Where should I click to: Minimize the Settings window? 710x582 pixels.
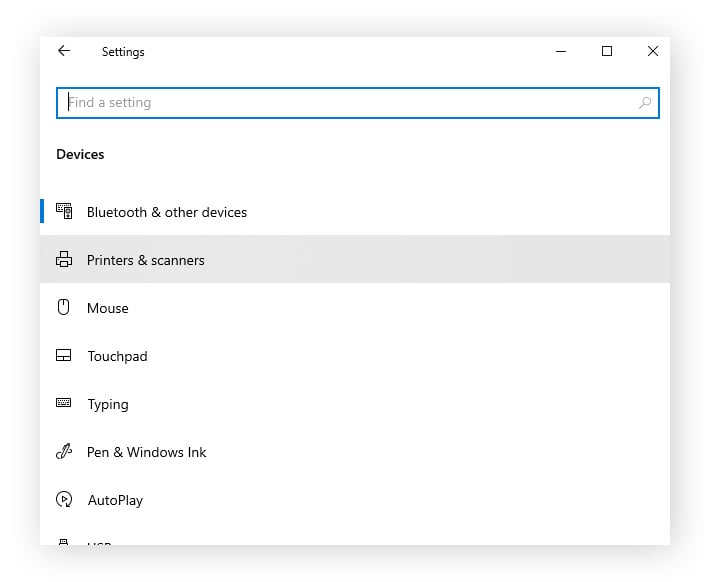(x=561, y=51)
